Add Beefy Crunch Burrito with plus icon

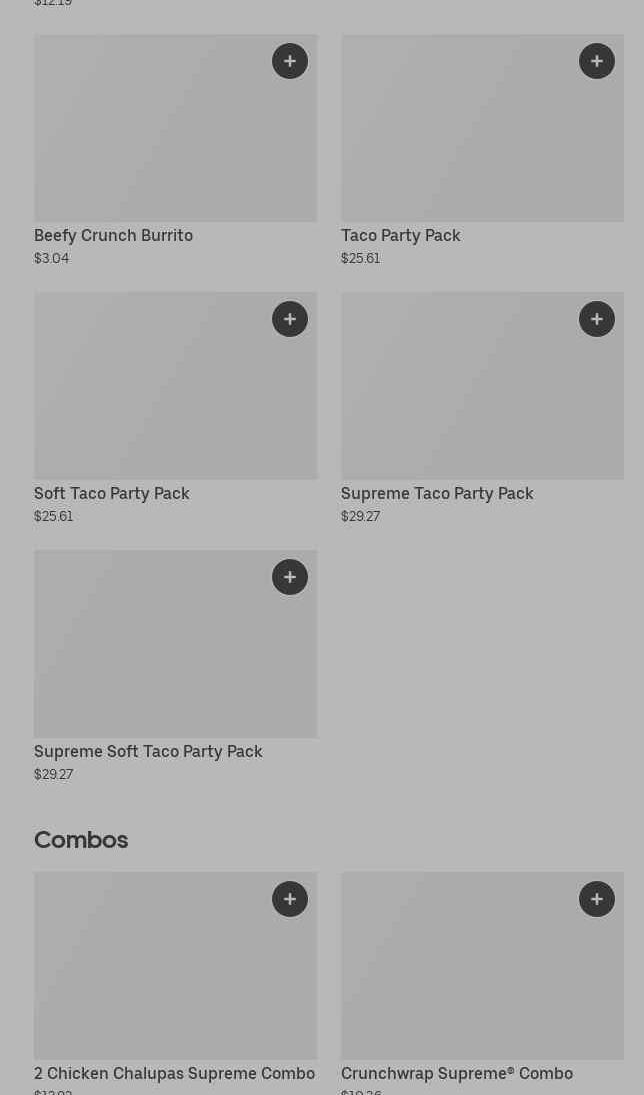(x=290, y=61)
